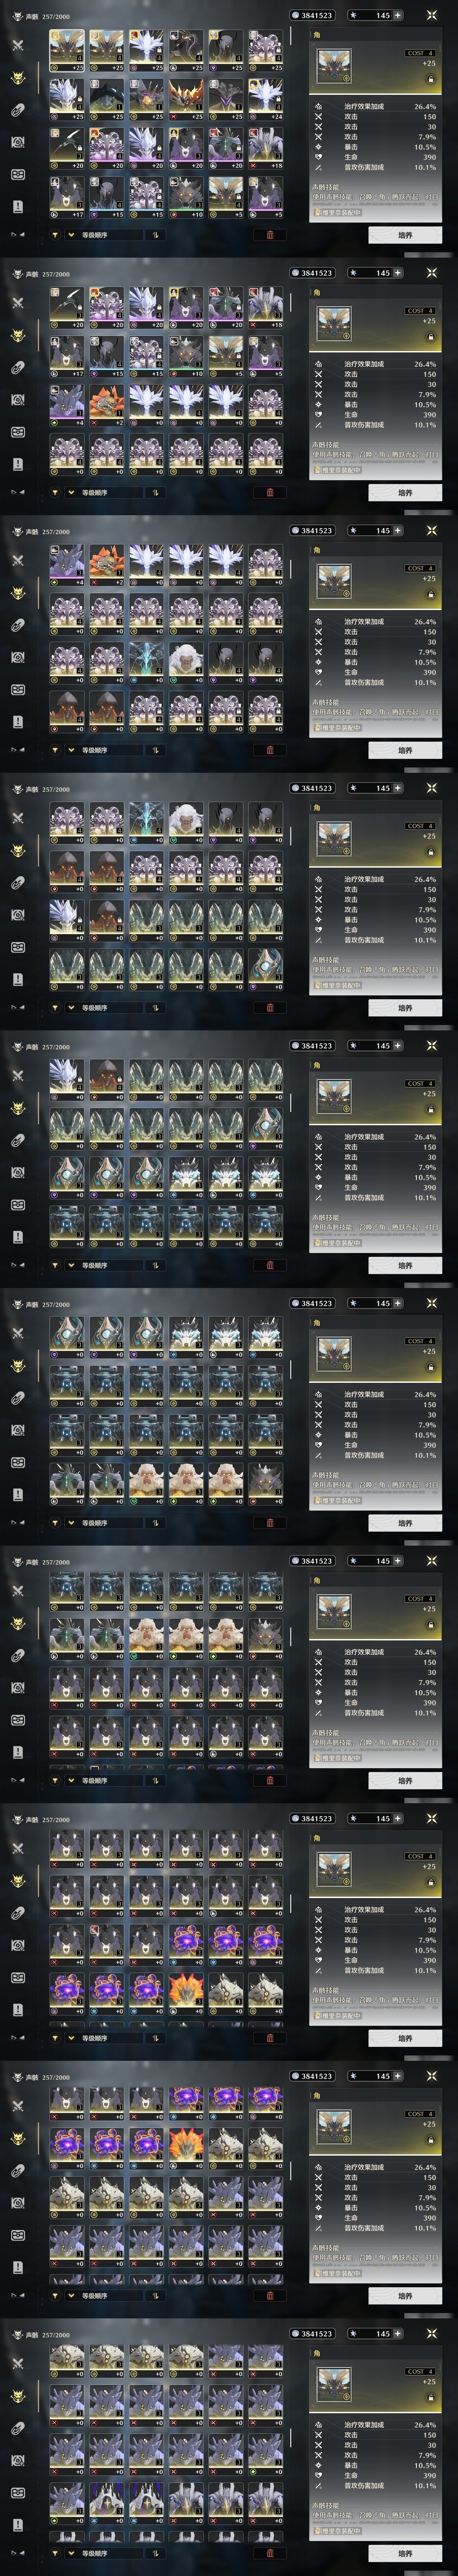Open the yellow filter funnel in topmost panel
The image size is (458, 2576).
click(55, 235)
